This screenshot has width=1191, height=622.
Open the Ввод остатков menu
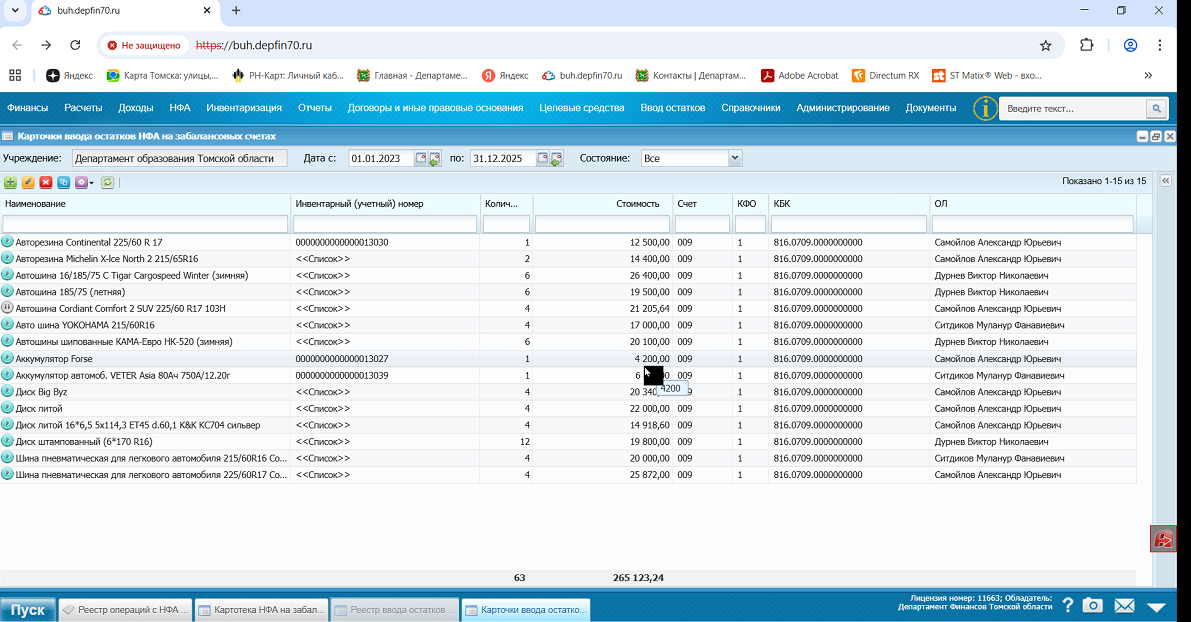tap(672, 108)
